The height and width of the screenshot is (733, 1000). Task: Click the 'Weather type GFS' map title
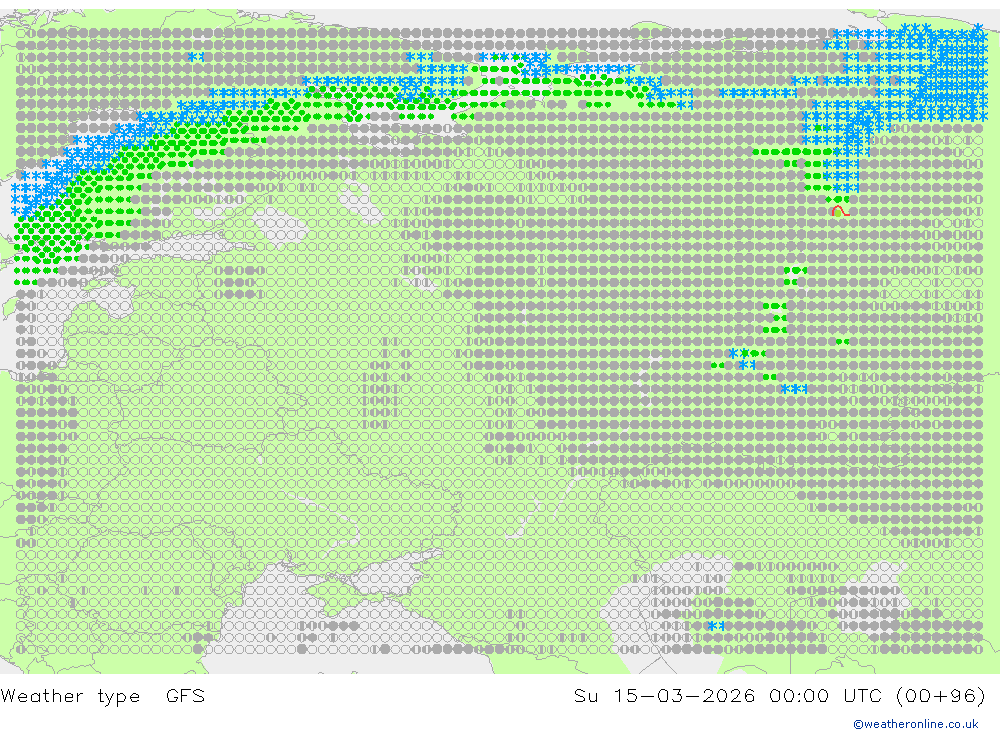pos(103,696)
